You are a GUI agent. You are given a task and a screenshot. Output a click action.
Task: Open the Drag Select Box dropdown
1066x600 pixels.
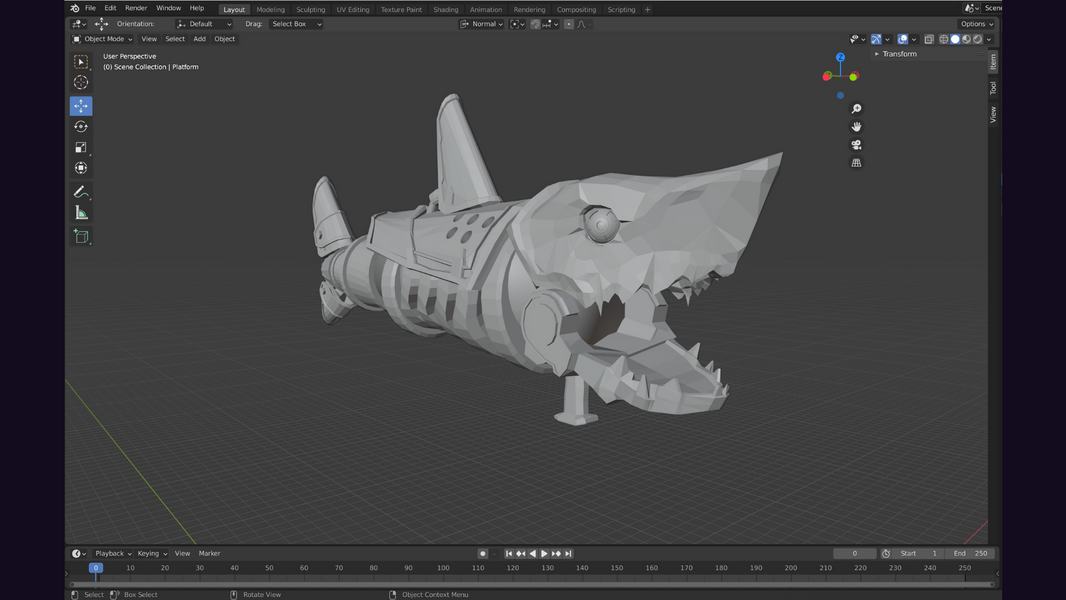296,24
